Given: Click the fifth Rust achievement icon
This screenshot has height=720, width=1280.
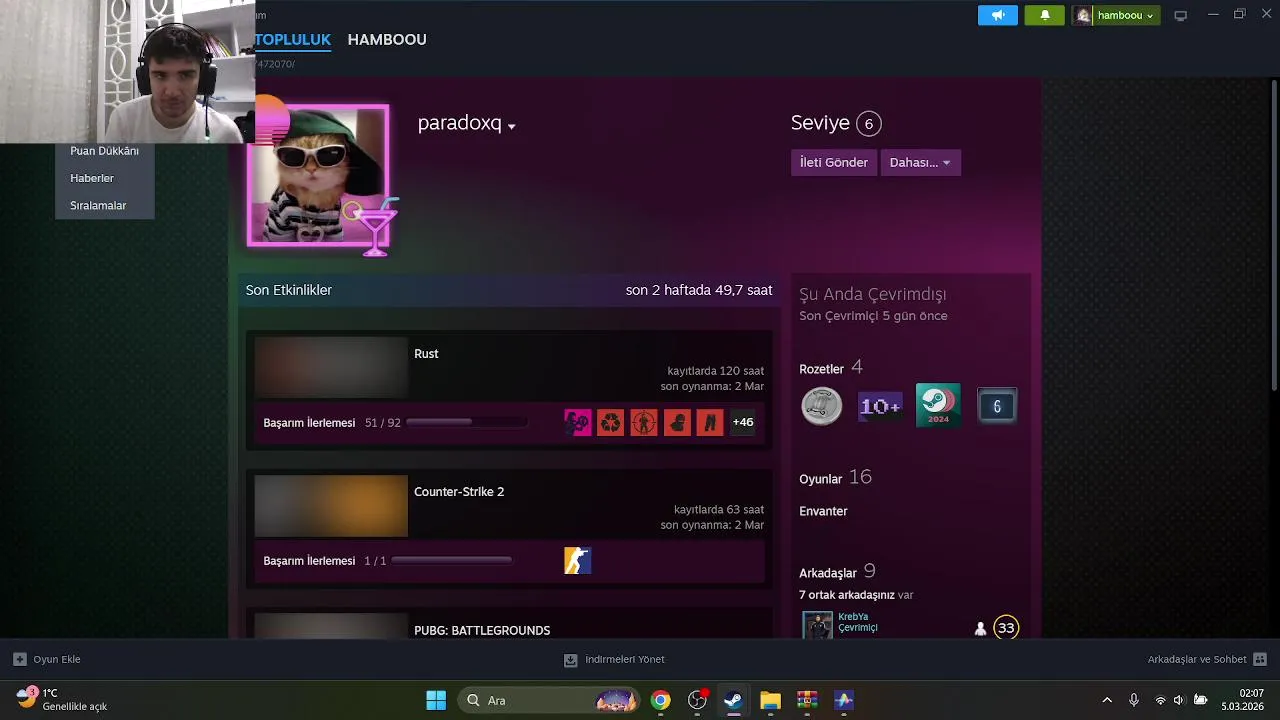Looking at the screenshot, I should pos(709,422).
